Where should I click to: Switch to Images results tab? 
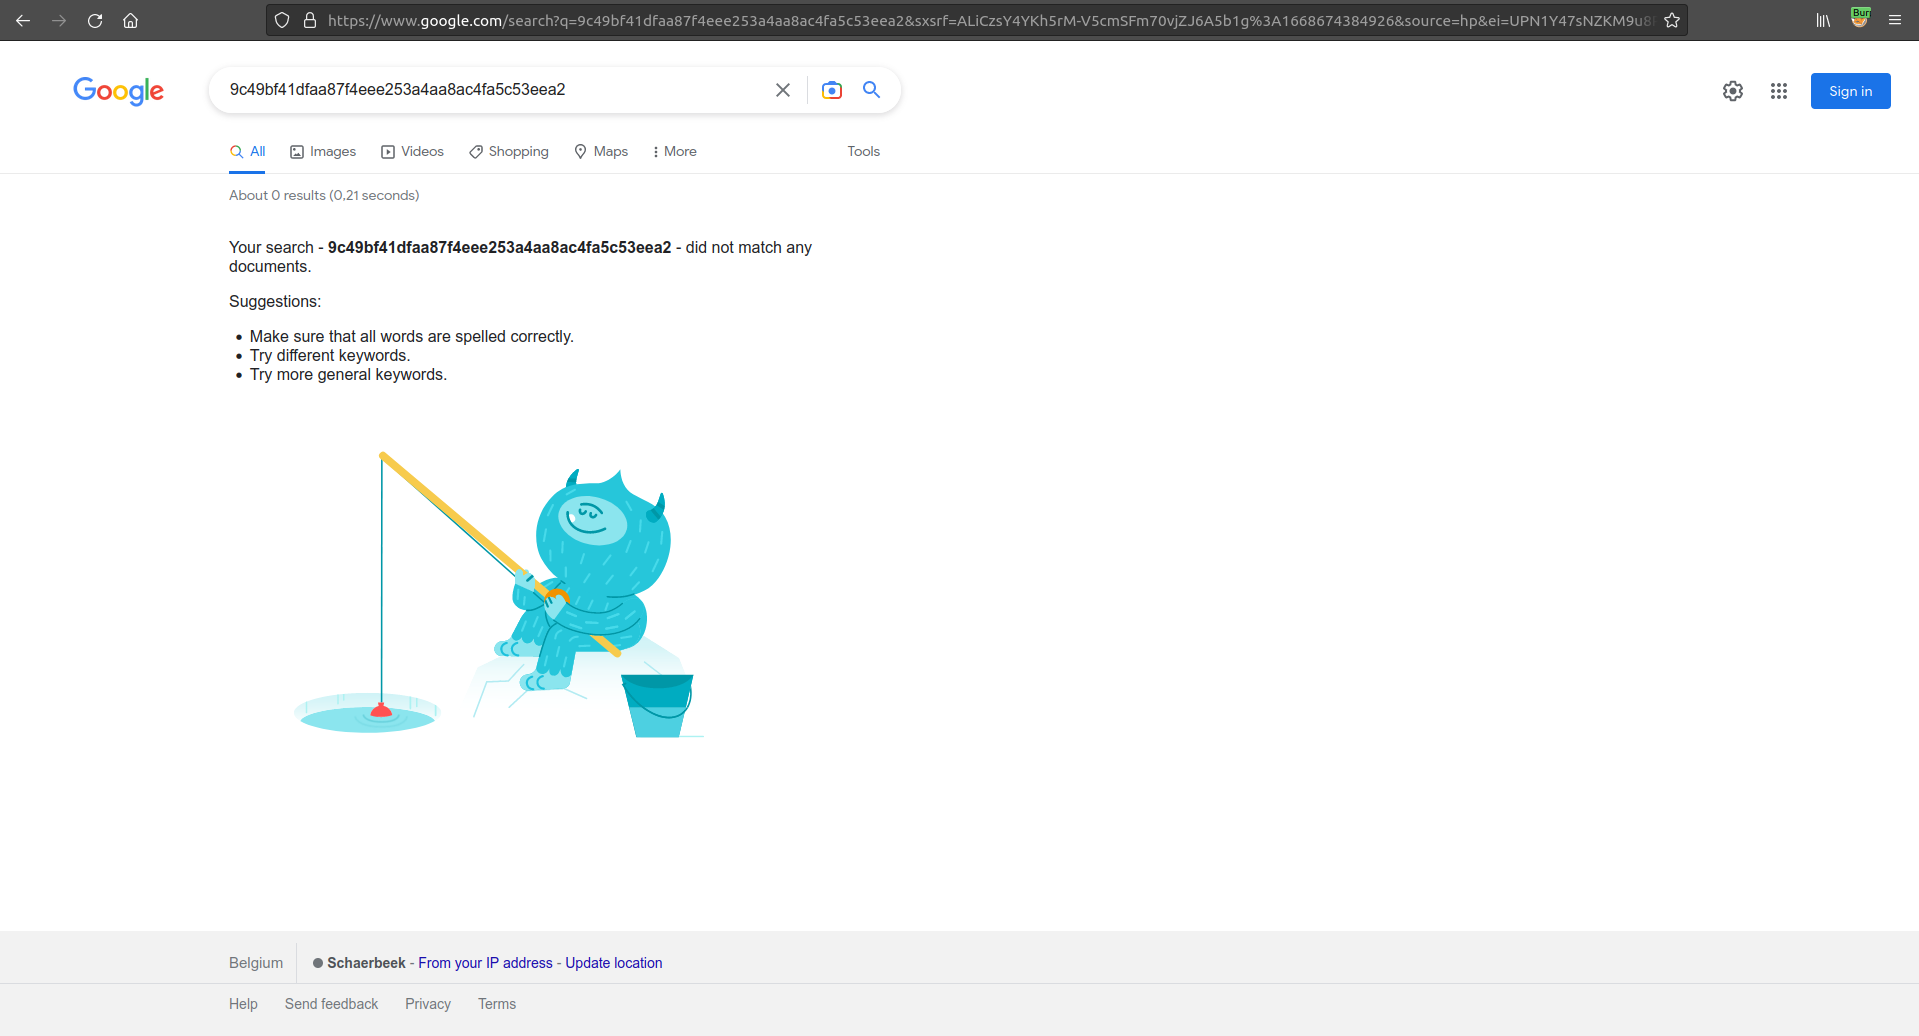pos(323,152)
